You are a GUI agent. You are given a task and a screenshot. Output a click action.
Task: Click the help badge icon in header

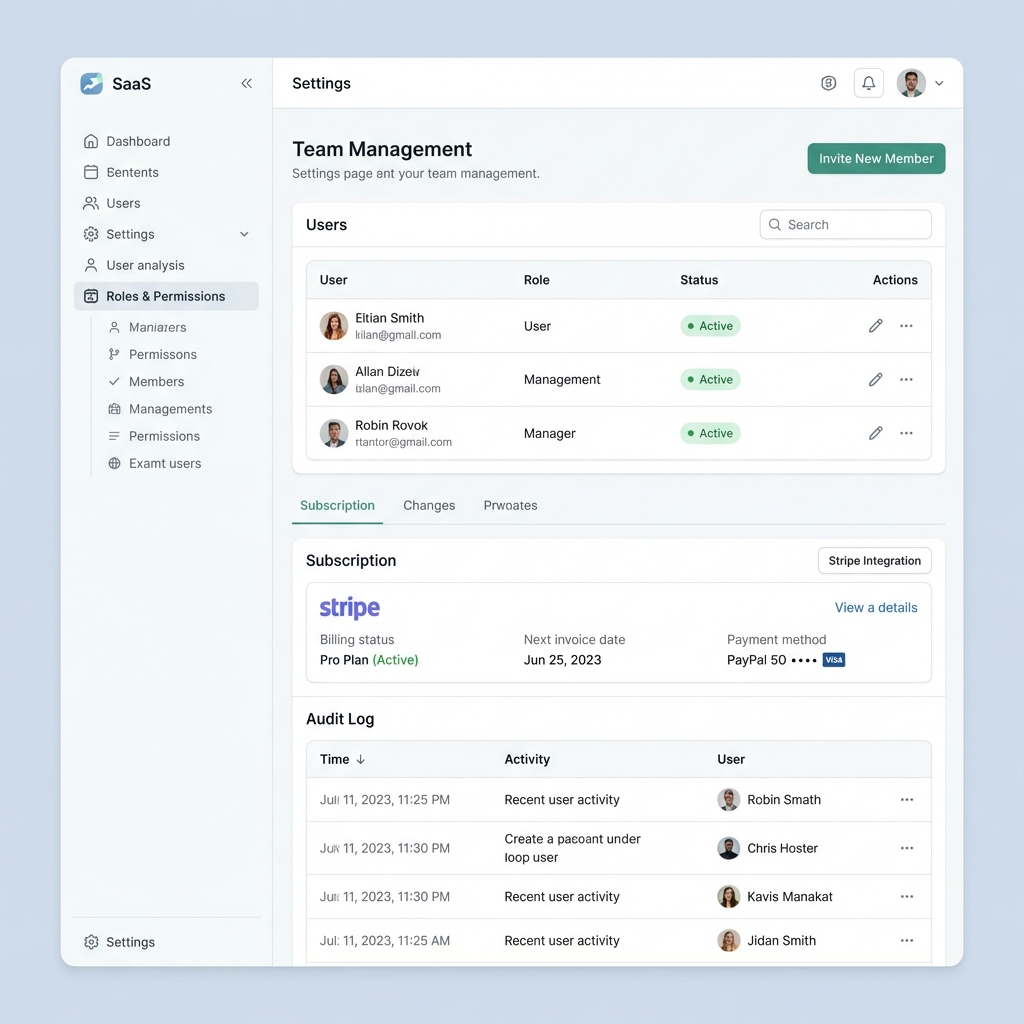pos(828,83)
